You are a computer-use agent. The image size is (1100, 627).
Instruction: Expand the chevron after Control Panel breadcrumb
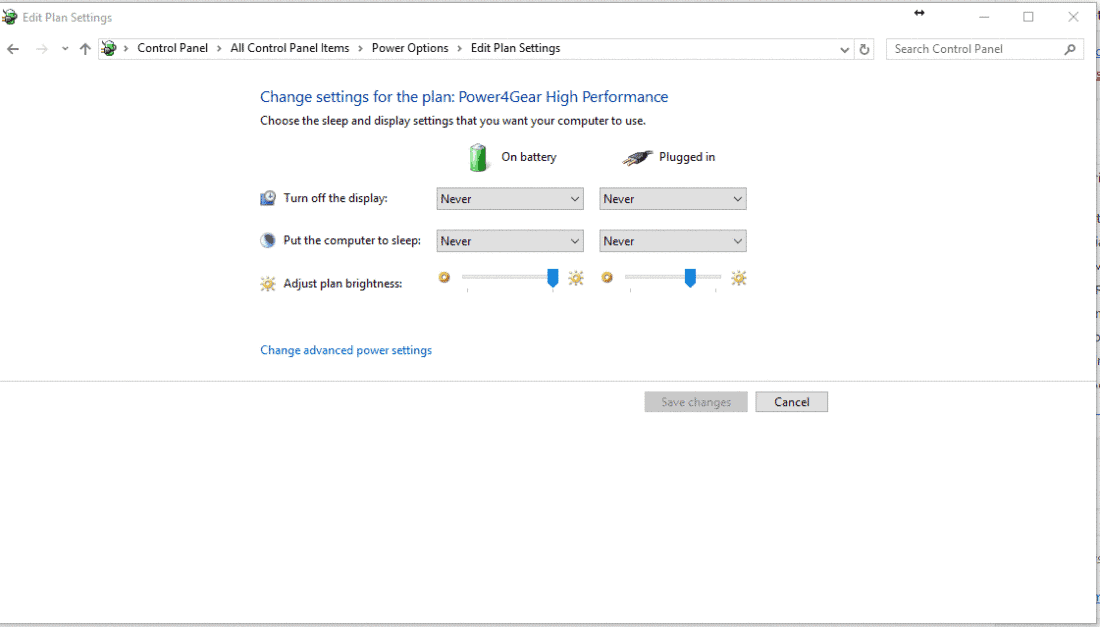pyautogui.click(x=220, y=48)
